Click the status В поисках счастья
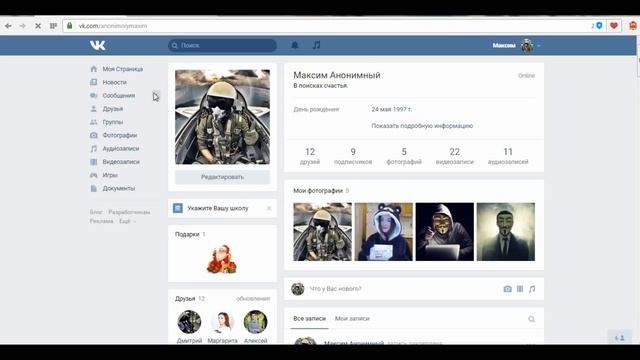Image resolution: width=640 pixels, height=360 pixels. [x=320, y=86]
